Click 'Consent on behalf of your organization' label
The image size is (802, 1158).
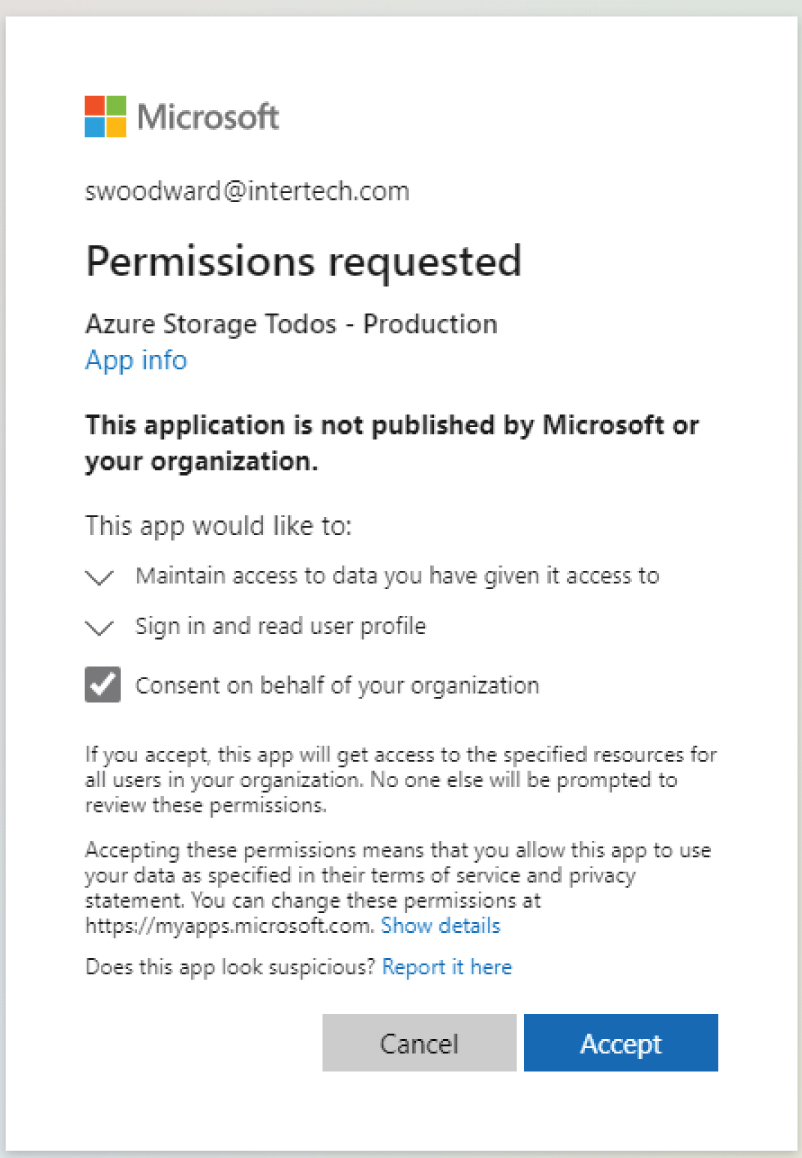[337, 686]
